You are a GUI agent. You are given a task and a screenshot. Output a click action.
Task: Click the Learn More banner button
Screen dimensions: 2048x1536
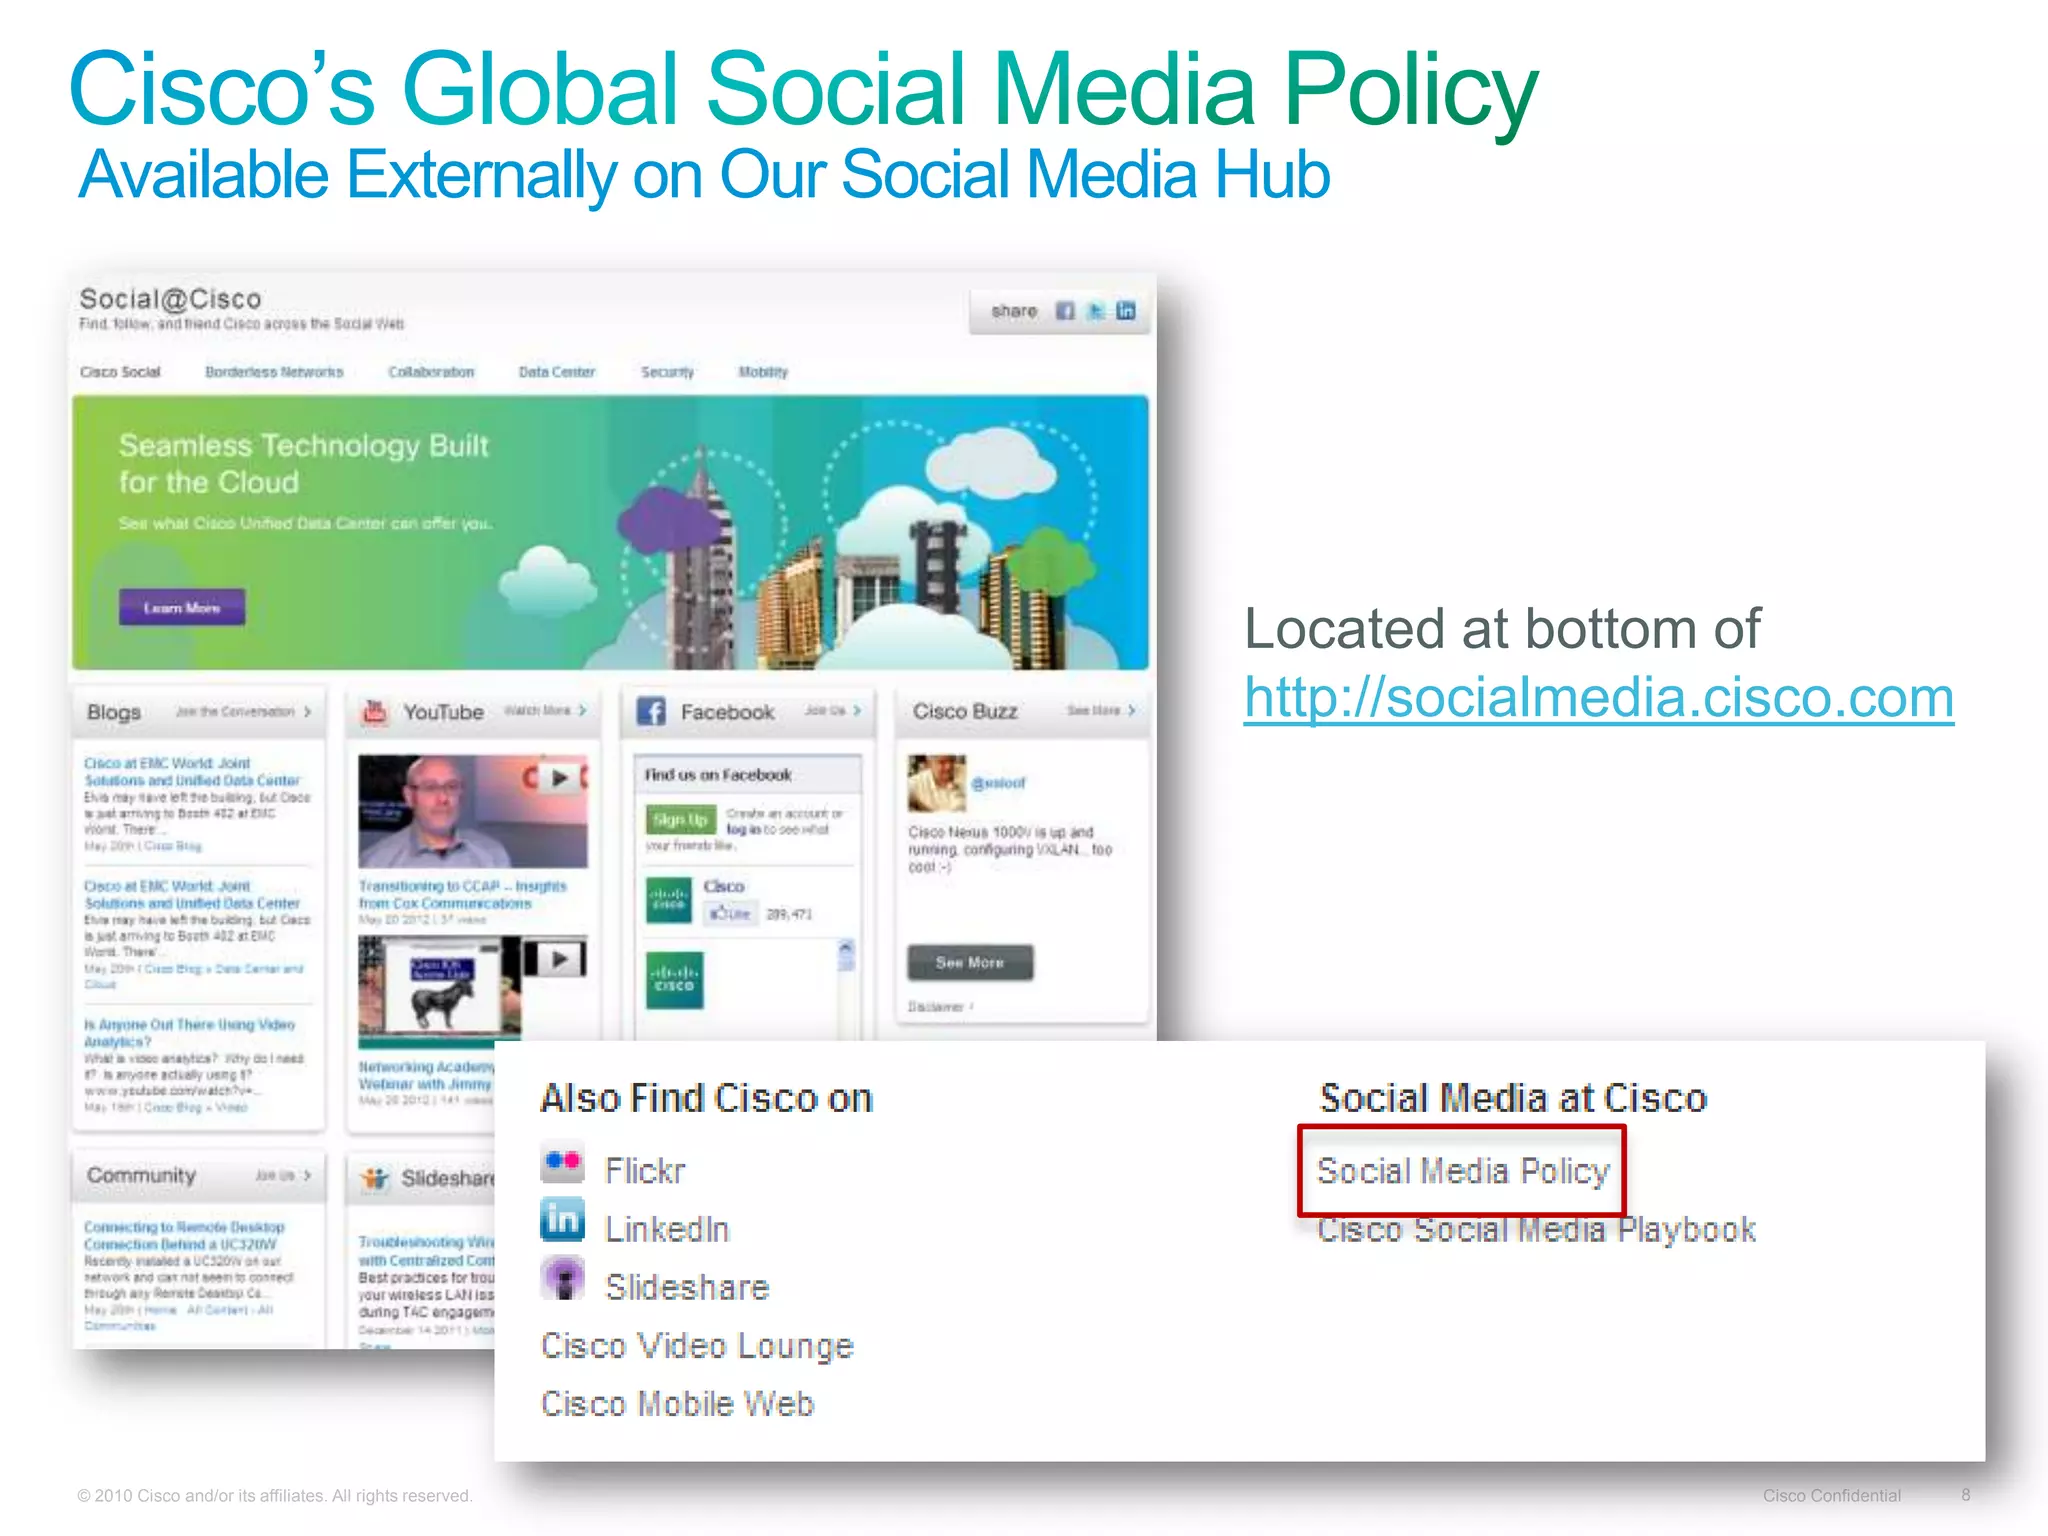(x=182, y=607)
